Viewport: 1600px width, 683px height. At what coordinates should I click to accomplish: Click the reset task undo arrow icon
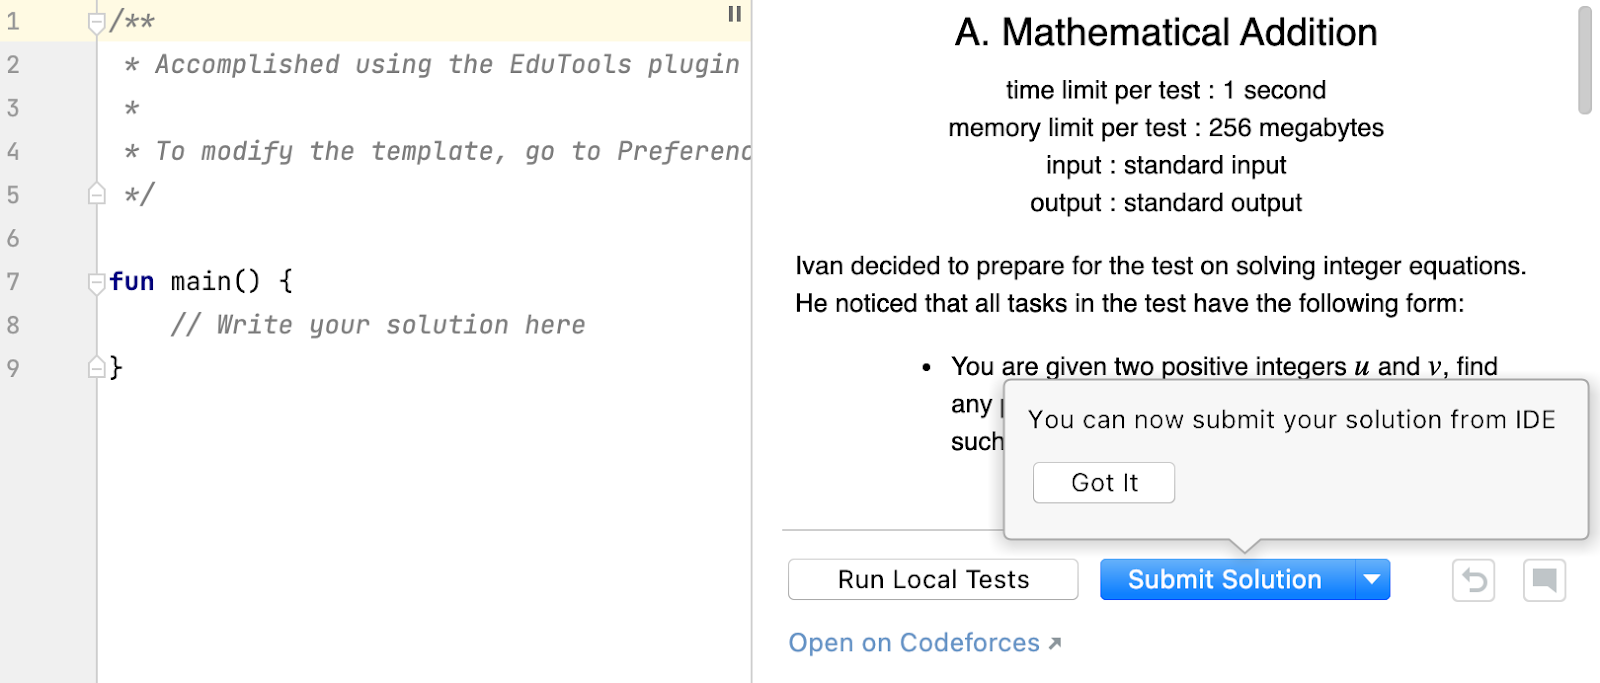(x=1473, y=580)
